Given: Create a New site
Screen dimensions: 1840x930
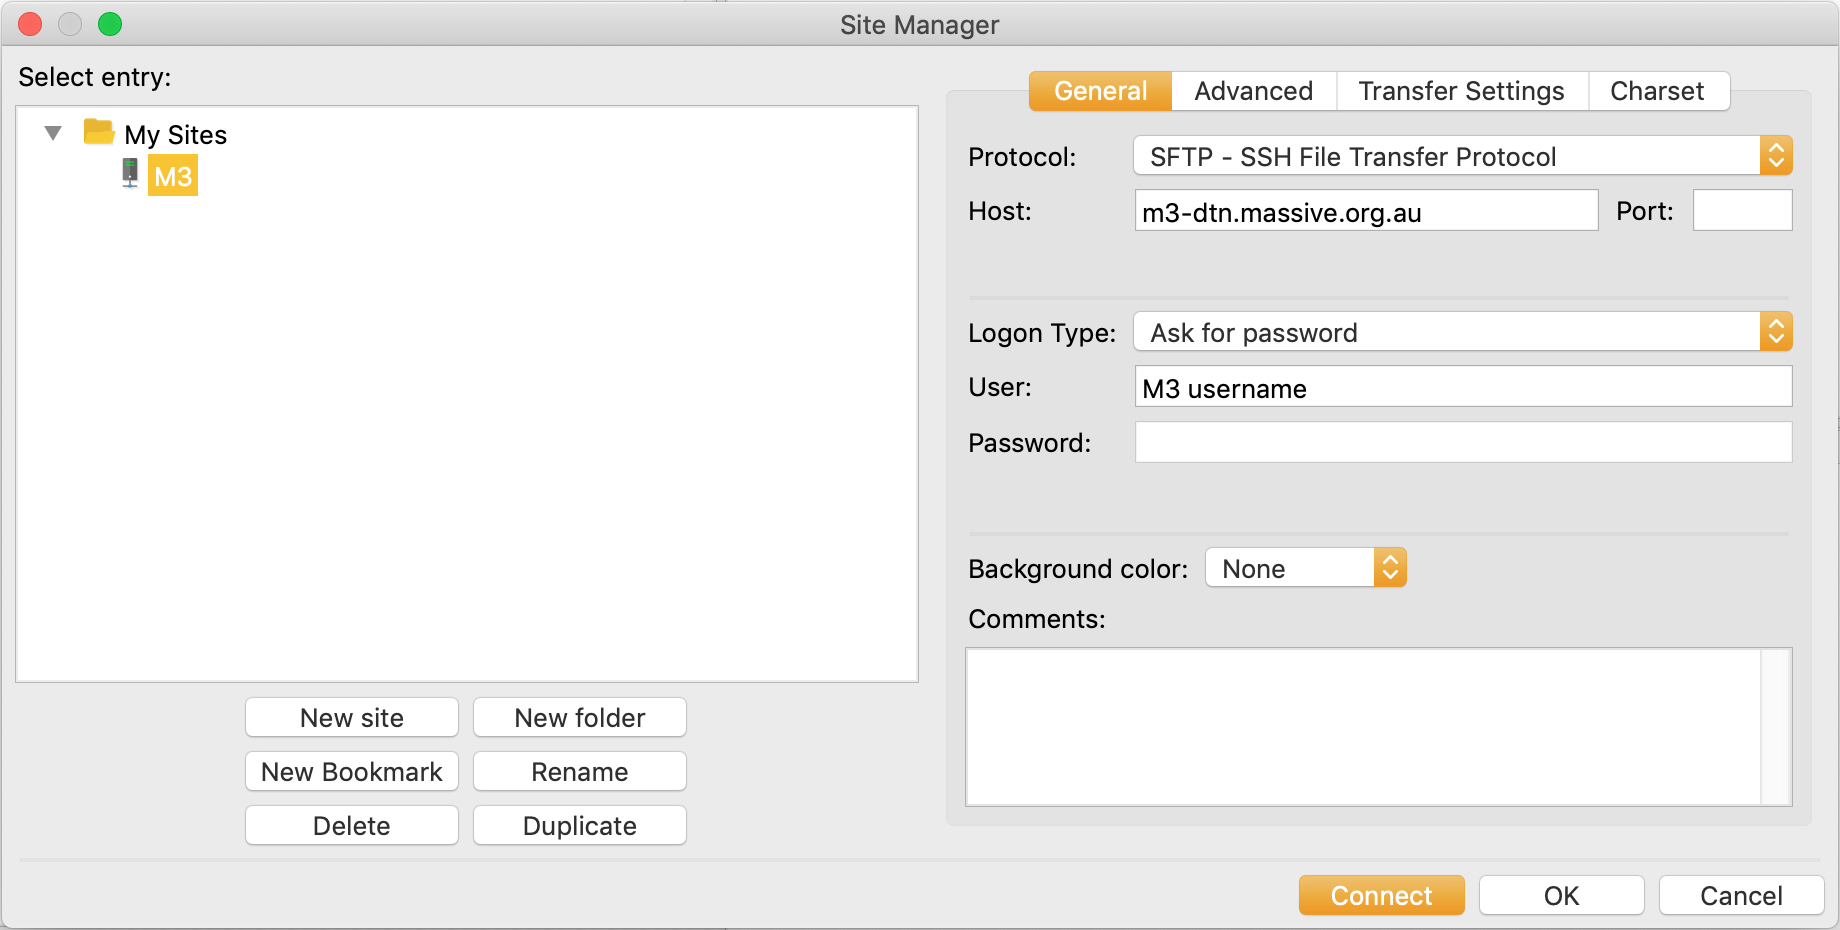Looking at the screenshot, I should pyautogui.click(x=352, y=718).
